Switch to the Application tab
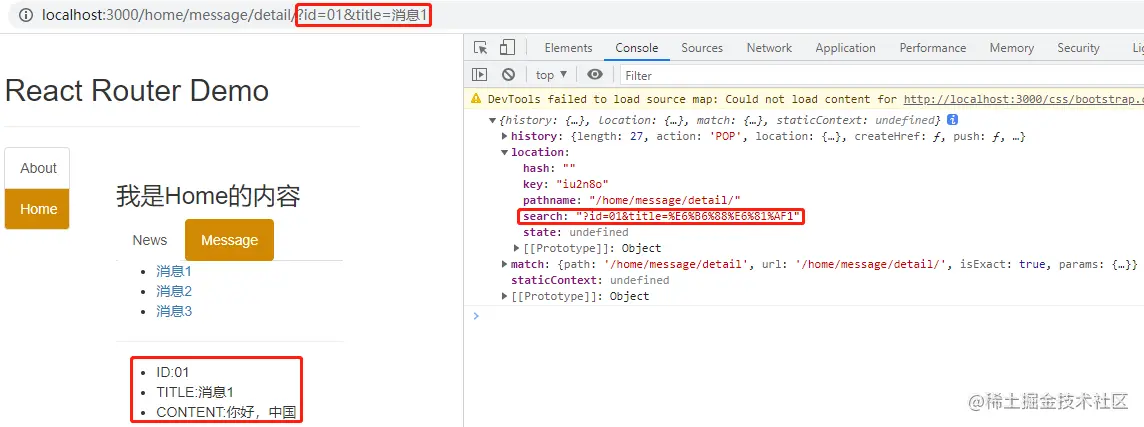The height and width of the screenshot is (427, 1144). (846, 48)
